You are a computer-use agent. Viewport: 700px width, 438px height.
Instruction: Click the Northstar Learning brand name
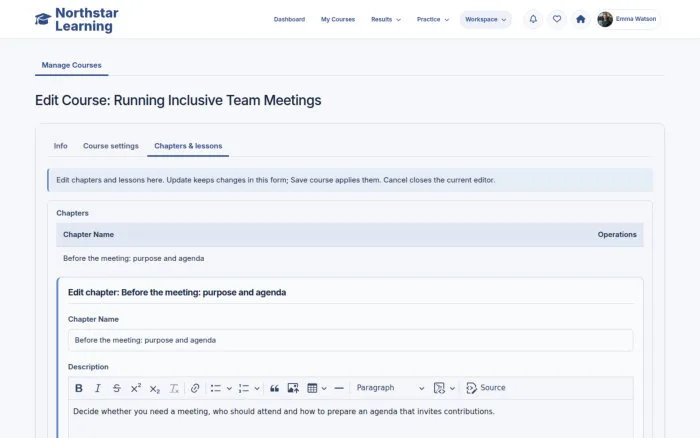87,19
